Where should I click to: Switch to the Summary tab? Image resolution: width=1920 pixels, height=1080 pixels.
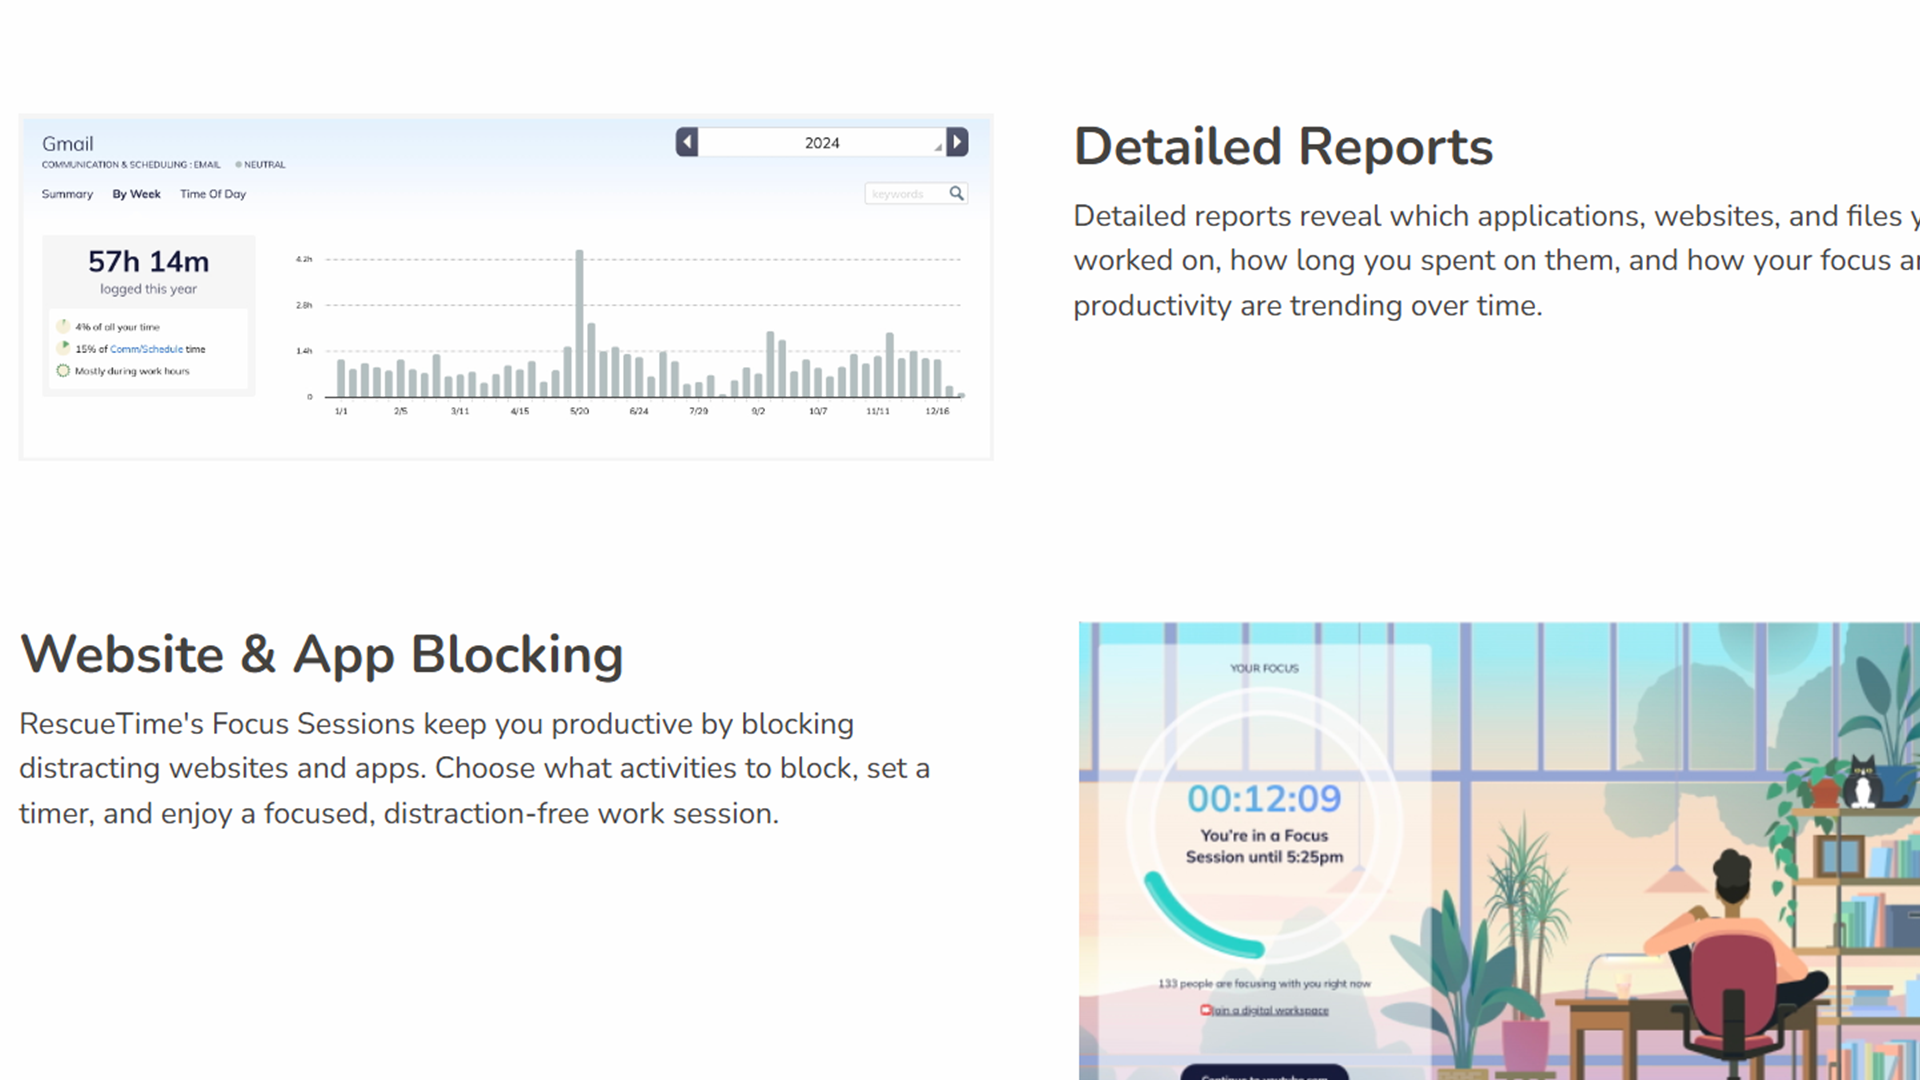click(x=67, y=194)
